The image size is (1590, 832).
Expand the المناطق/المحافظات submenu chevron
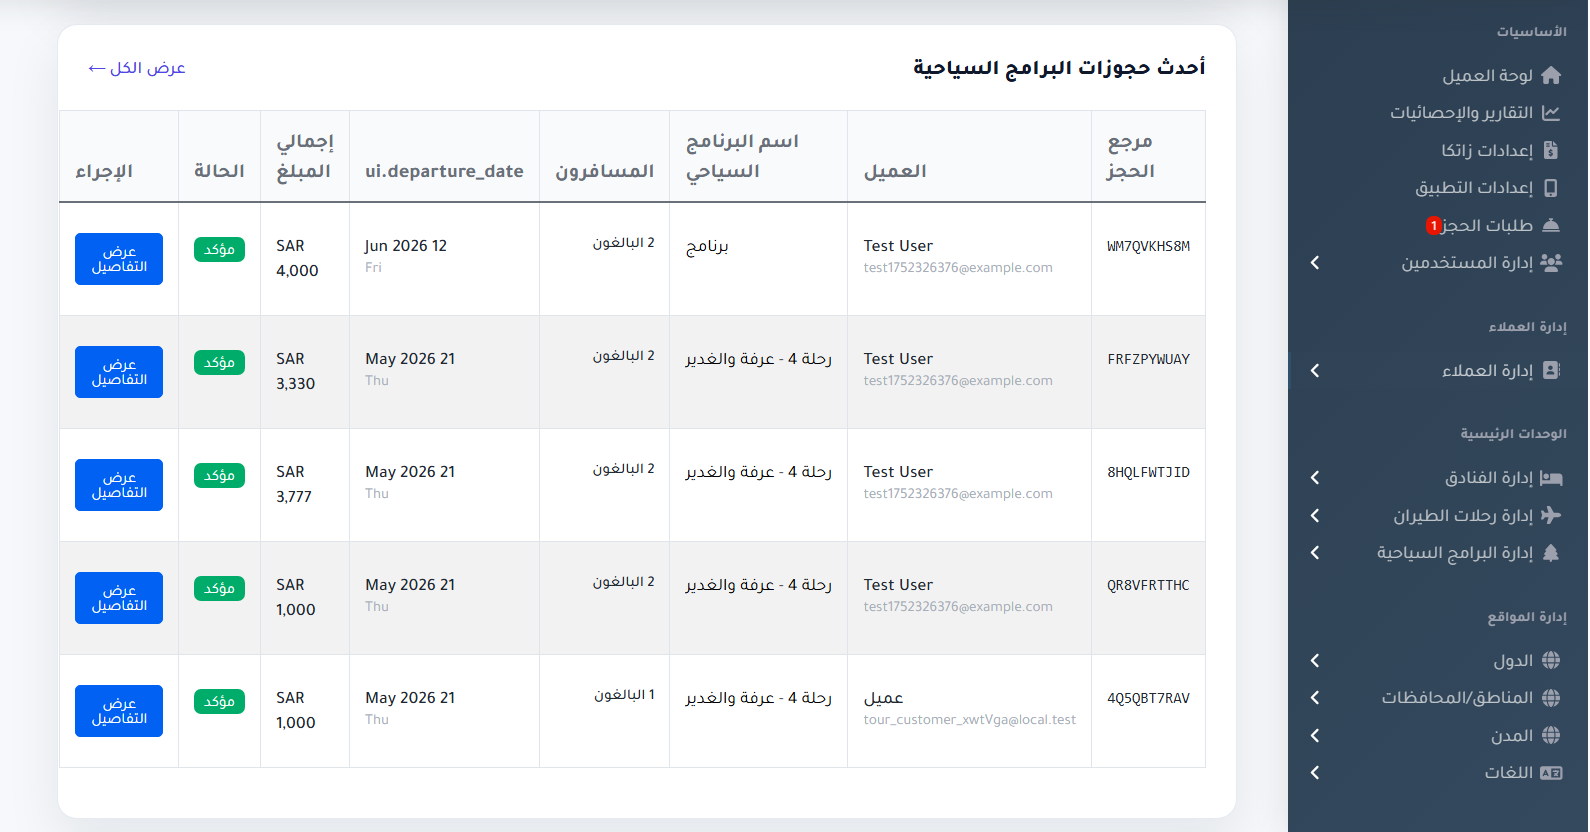[1315, 698]
